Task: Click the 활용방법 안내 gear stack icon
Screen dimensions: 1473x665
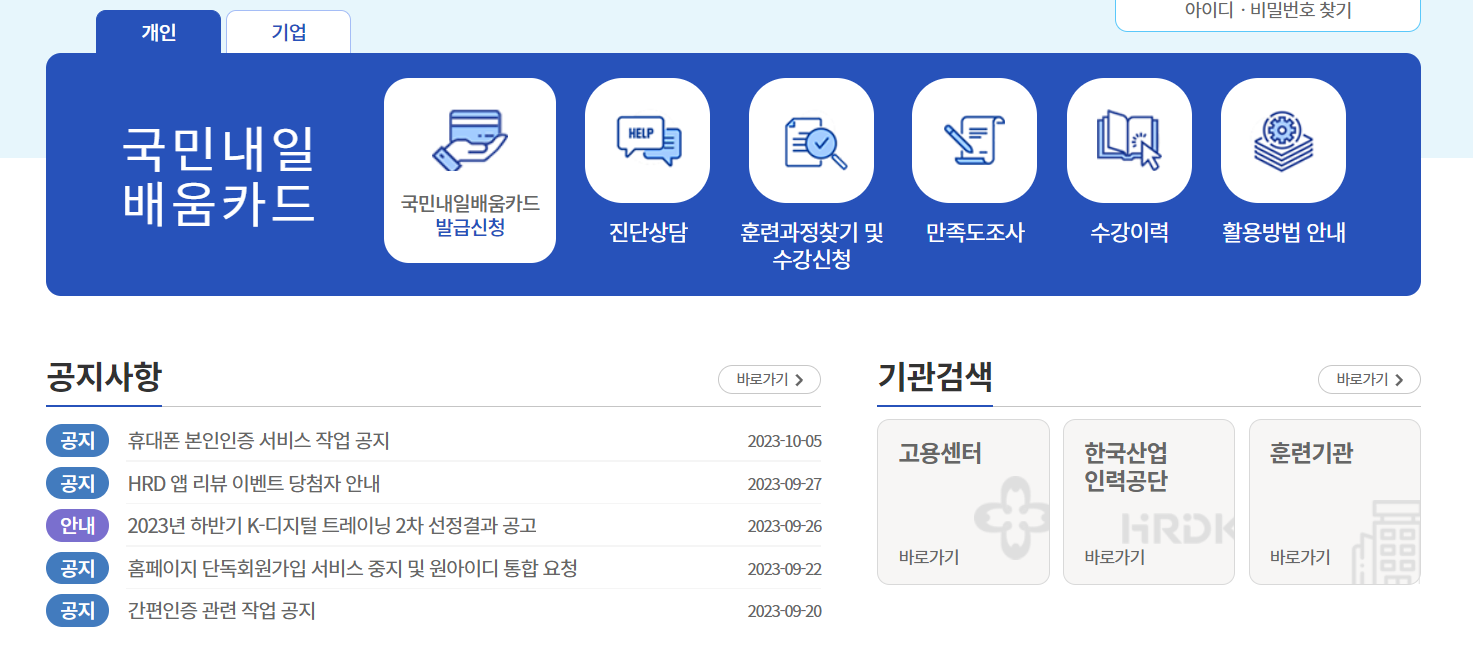Action: pyautogui.click(x=1283, y=140)
